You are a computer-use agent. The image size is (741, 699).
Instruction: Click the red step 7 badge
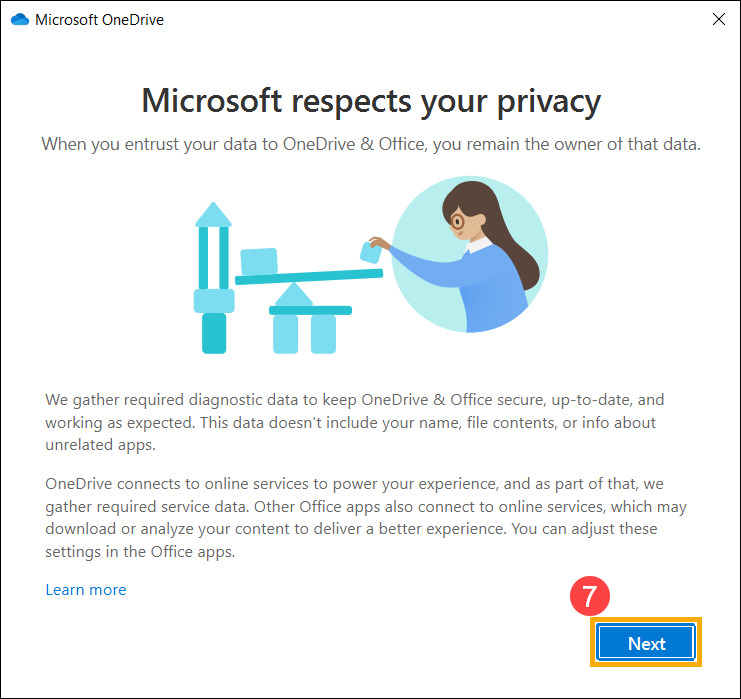click(590, 595)
